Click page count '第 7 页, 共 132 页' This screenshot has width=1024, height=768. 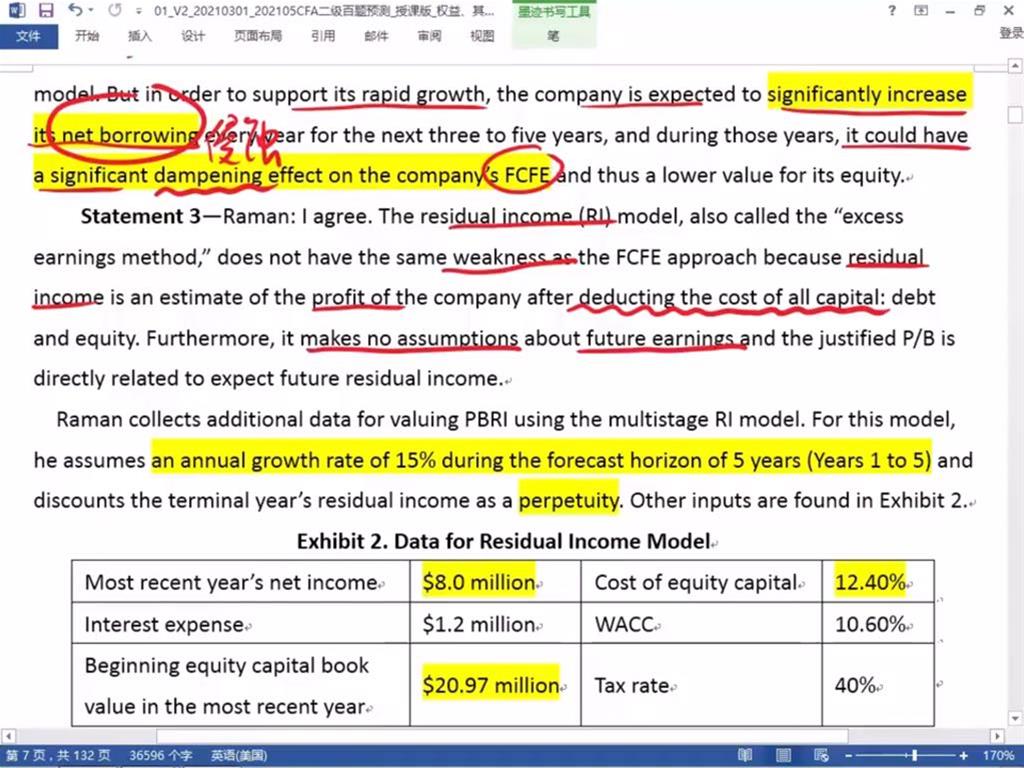(x=59, y=756)
